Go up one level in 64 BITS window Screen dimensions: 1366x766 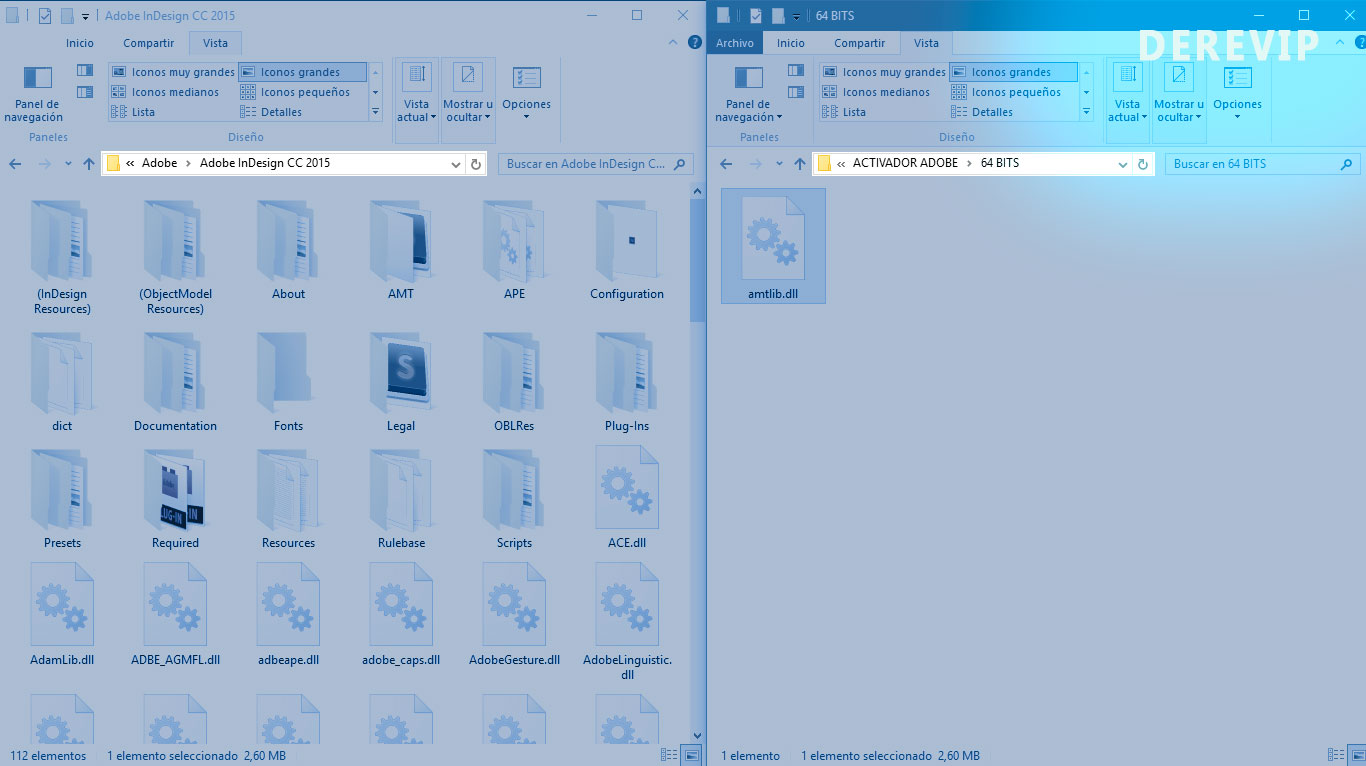pyautogui.click(x=800, y=164)
